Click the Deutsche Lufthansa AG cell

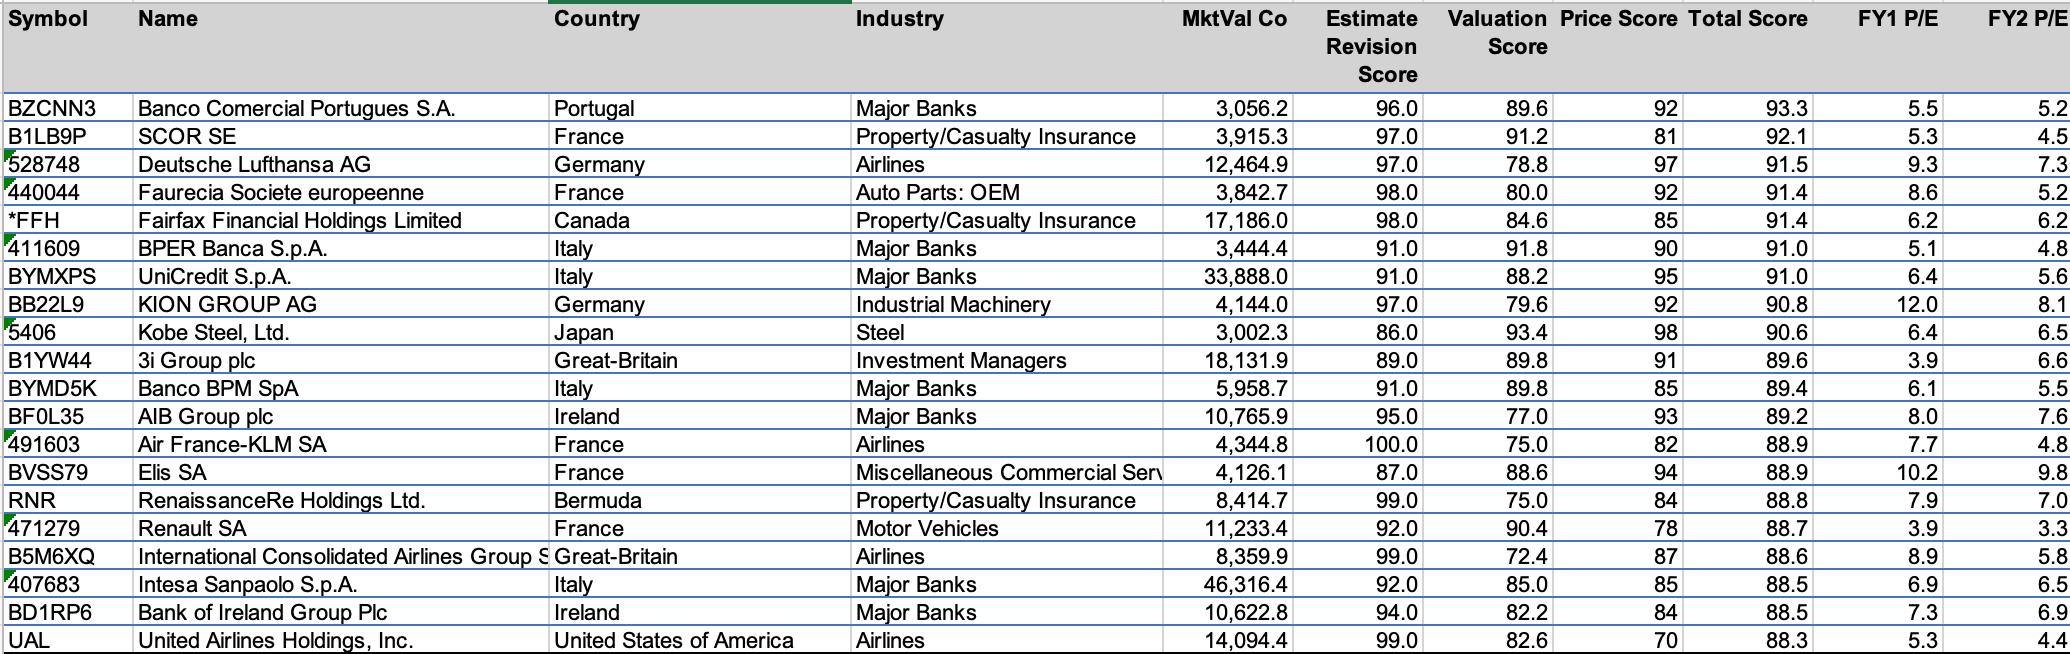(x=340, y=164)
